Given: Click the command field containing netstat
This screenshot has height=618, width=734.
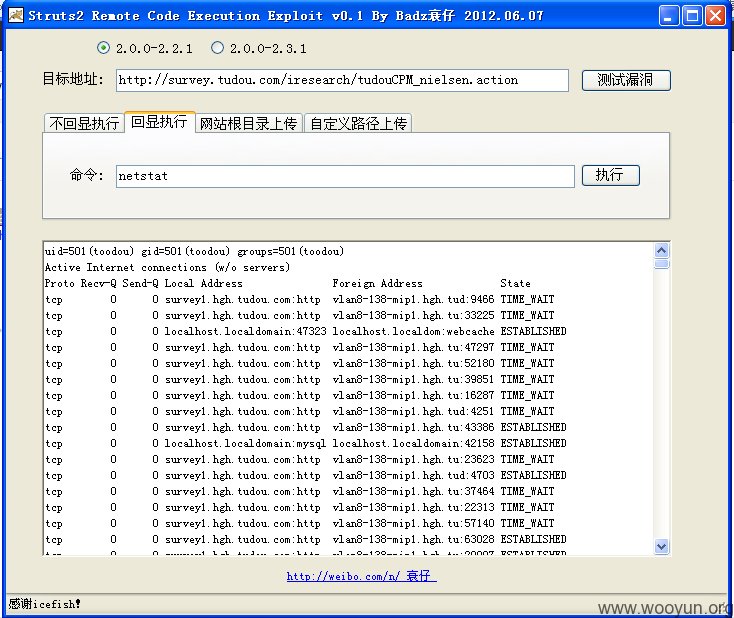Looking at the screenshot, I should (x=345, y=177).
